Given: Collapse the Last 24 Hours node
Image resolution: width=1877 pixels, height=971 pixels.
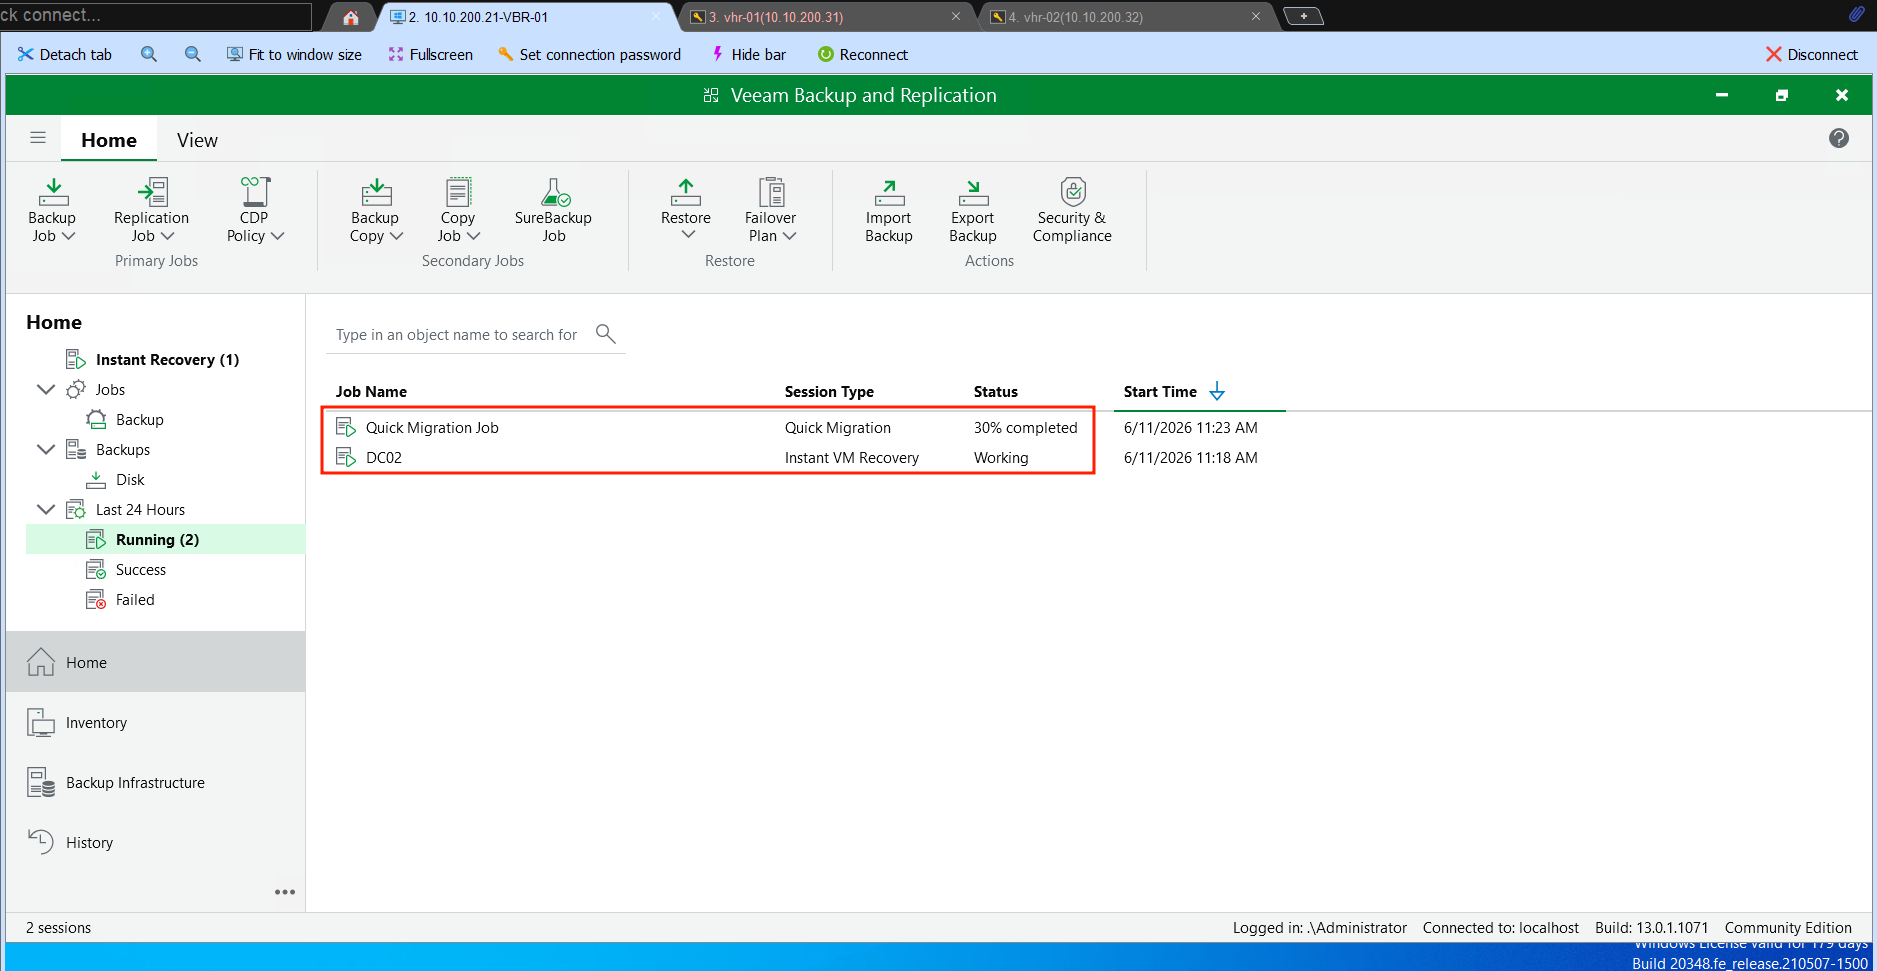Looking at the screenshot, I should coord(45,509).
